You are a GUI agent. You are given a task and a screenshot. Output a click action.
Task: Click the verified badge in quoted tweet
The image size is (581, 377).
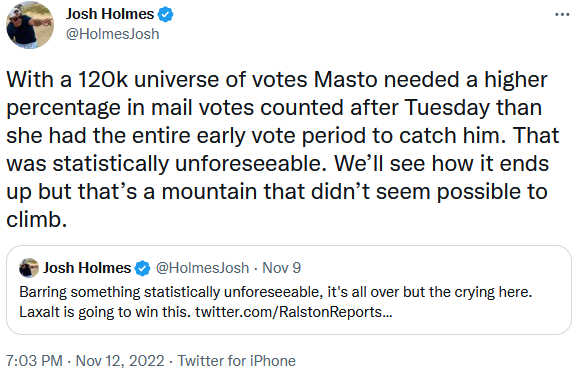click(143, 268)
